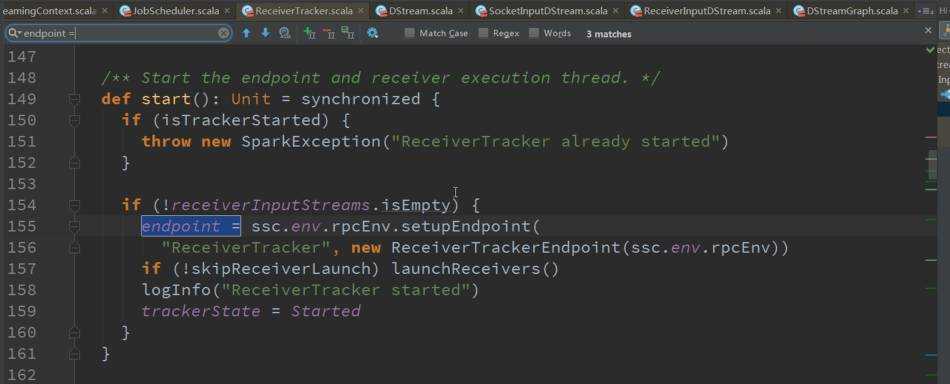Click into the find field containing "endpoint ="
950x384 pixels.
(x=118, y=33)
